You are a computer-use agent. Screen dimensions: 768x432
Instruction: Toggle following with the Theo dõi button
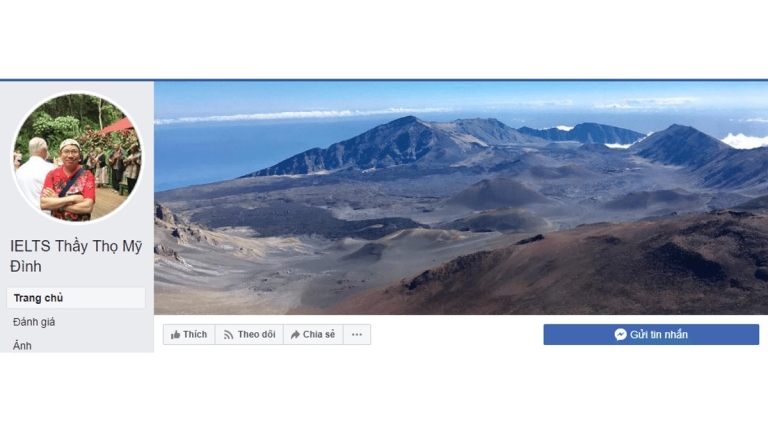tap(249, 335)
